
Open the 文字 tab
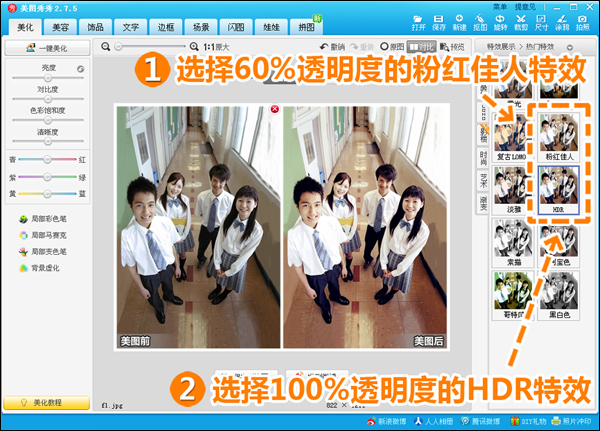[x=131, y=27]
